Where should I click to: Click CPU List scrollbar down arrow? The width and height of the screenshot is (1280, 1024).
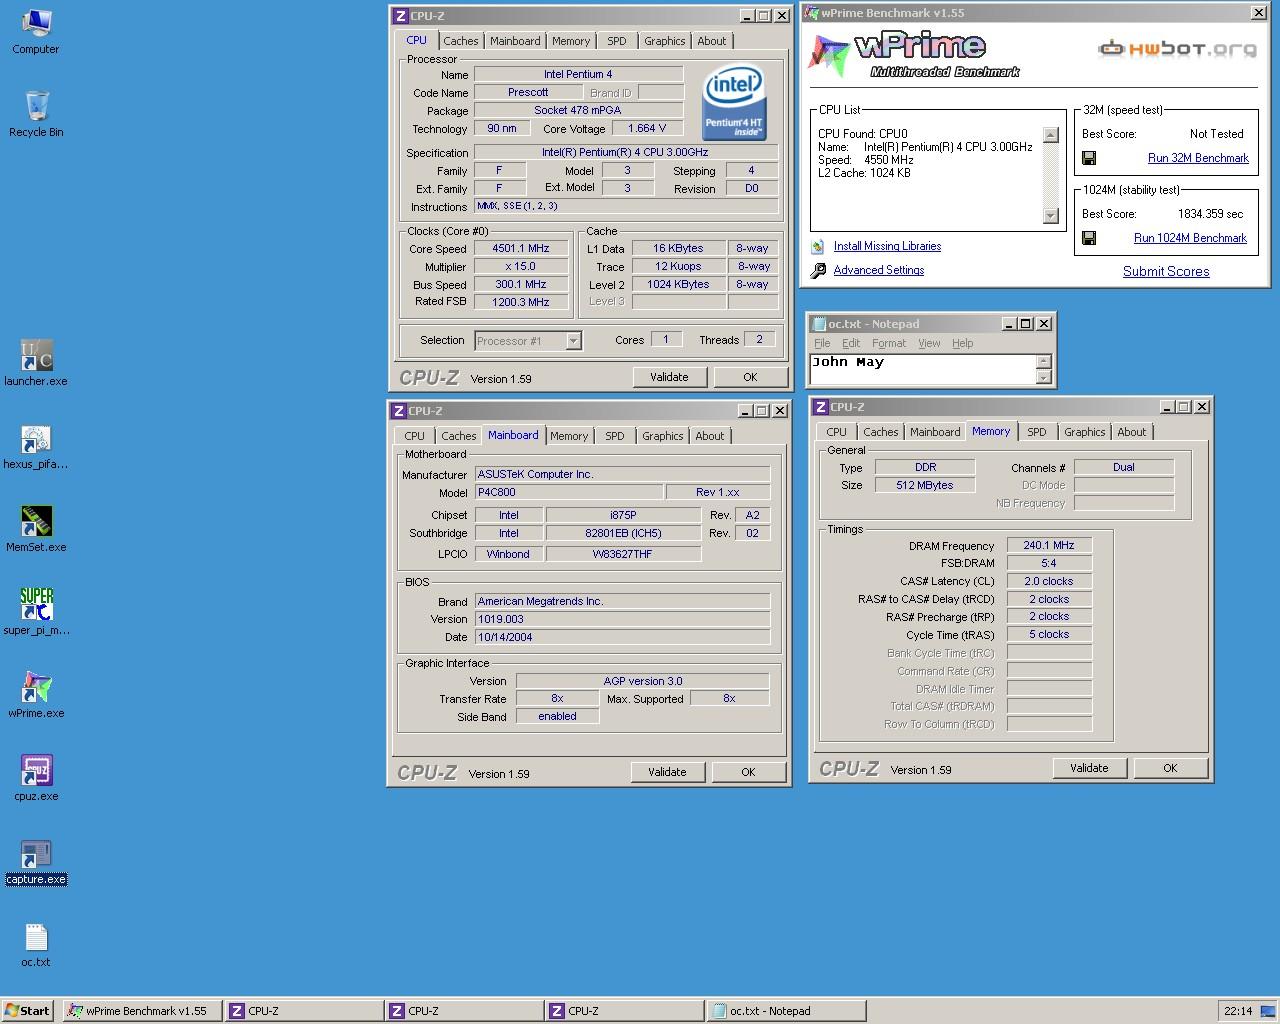pos(1050,215)
